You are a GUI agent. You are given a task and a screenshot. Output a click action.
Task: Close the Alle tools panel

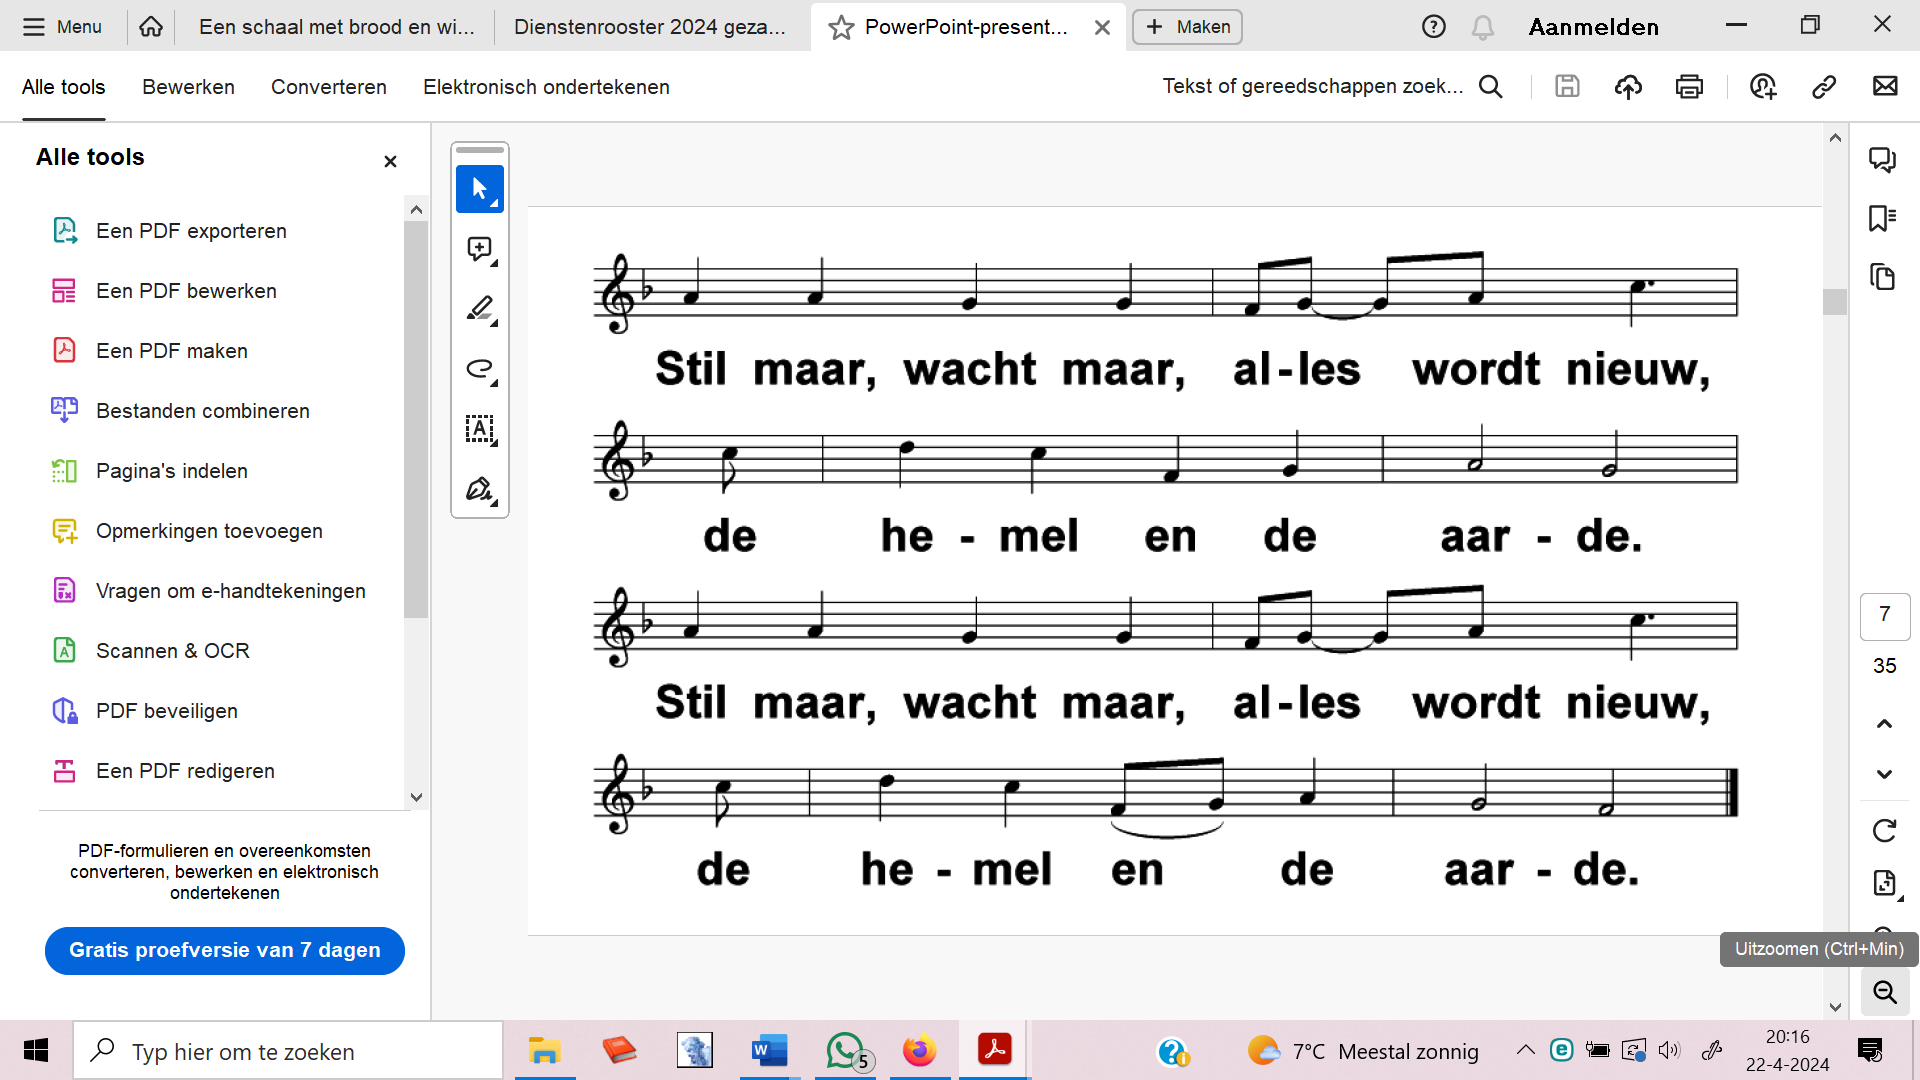click(391, 161)
